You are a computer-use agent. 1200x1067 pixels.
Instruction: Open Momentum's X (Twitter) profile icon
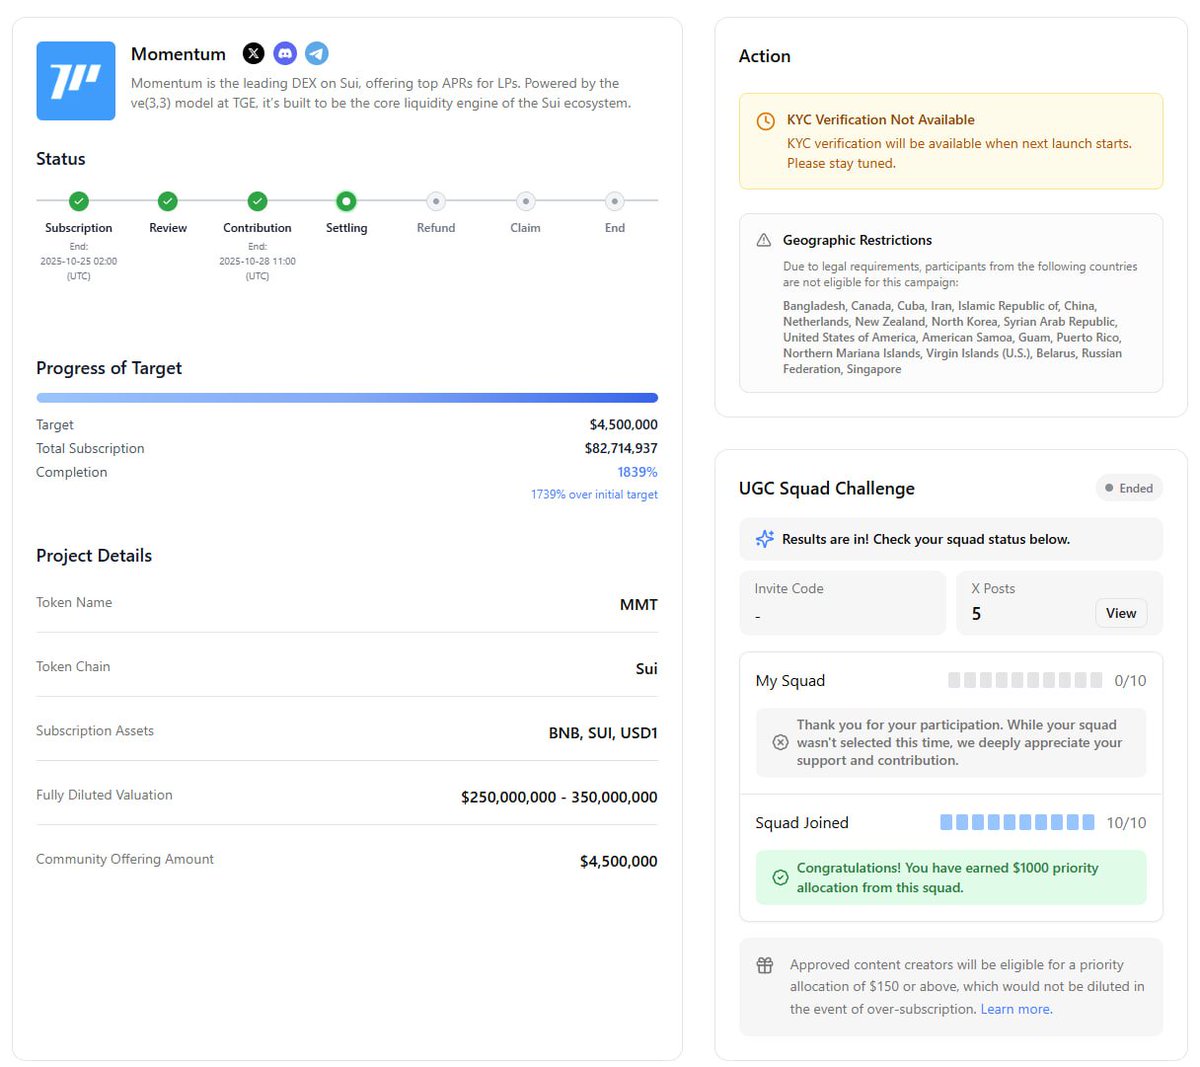click(x=254, y=53)
